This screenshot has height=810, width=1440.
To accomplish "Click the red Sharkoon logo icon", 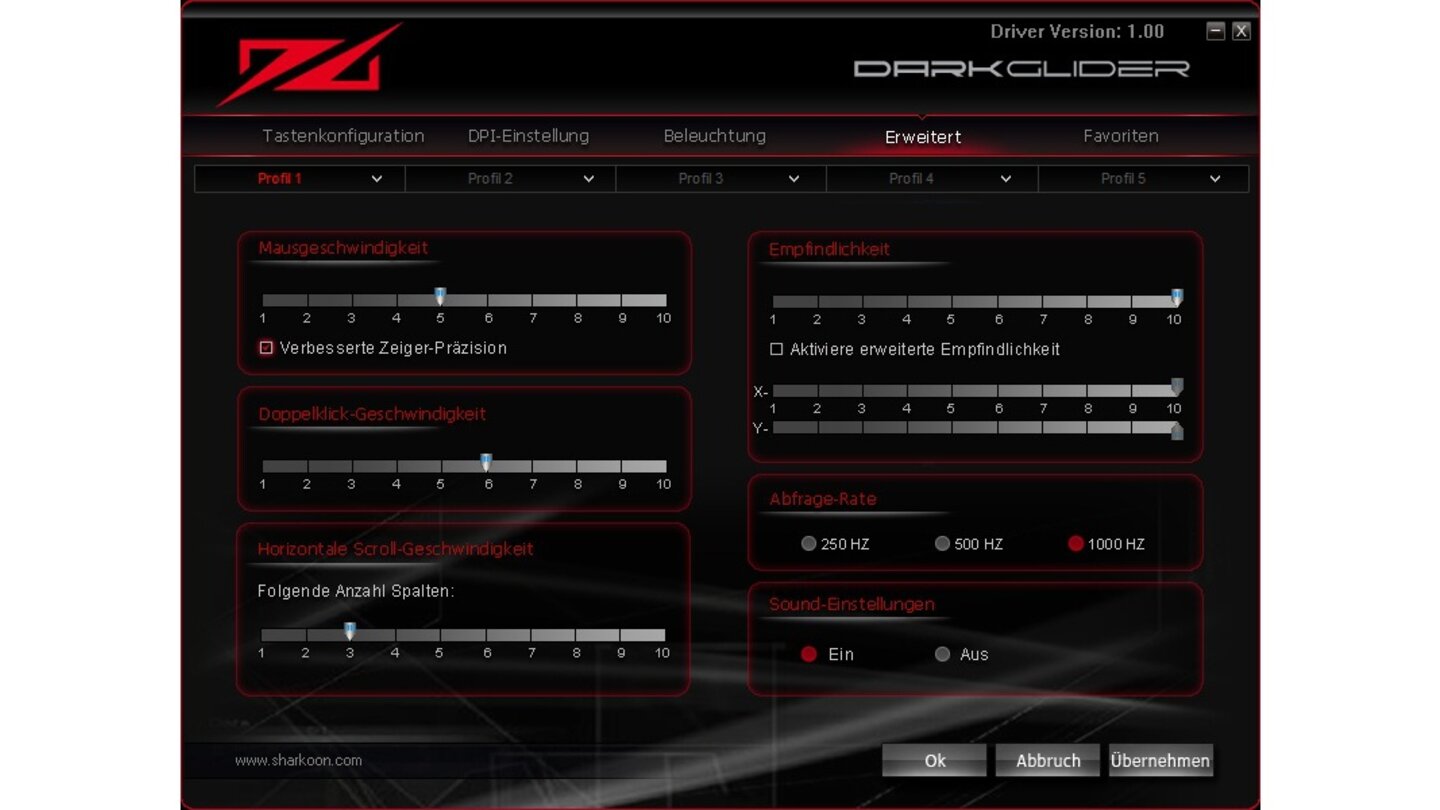I will click(310, 64).
